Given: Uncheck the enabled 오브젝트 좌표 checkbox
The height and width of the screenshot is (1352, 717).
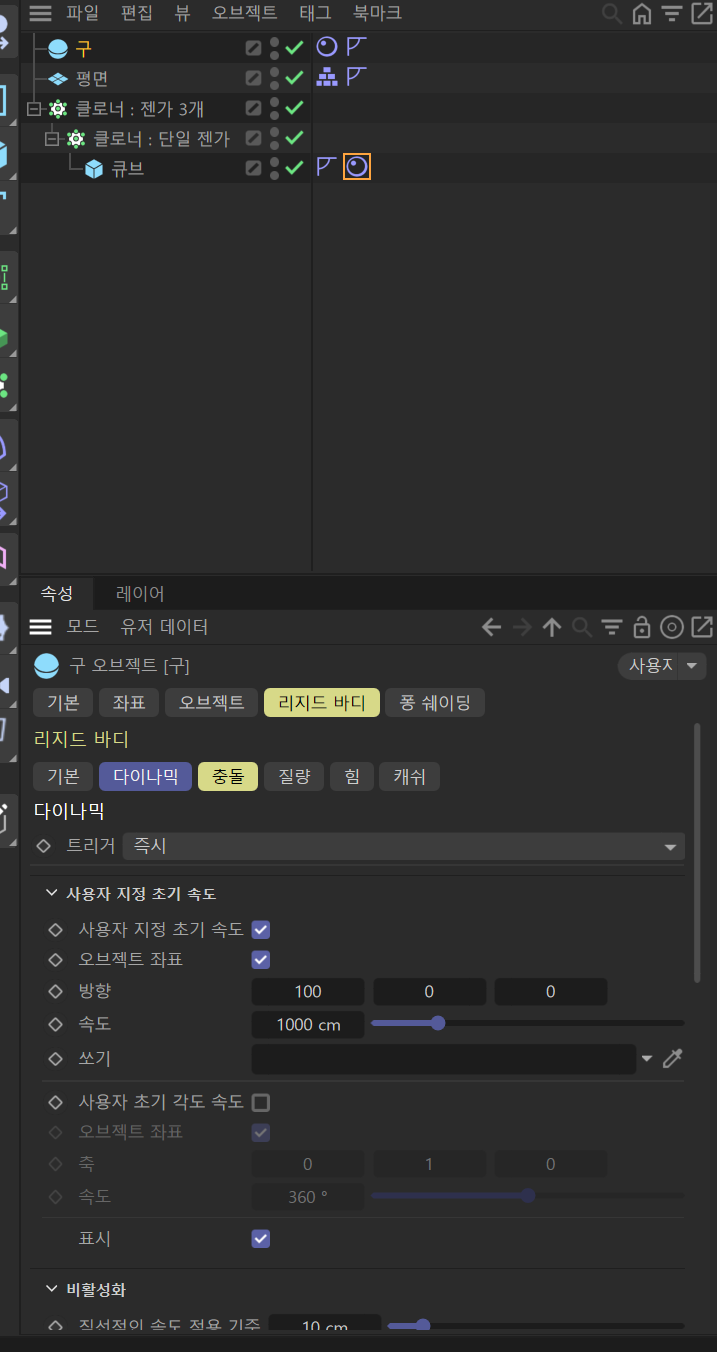Looking at the screenshot, I should (x=261, y=959).
